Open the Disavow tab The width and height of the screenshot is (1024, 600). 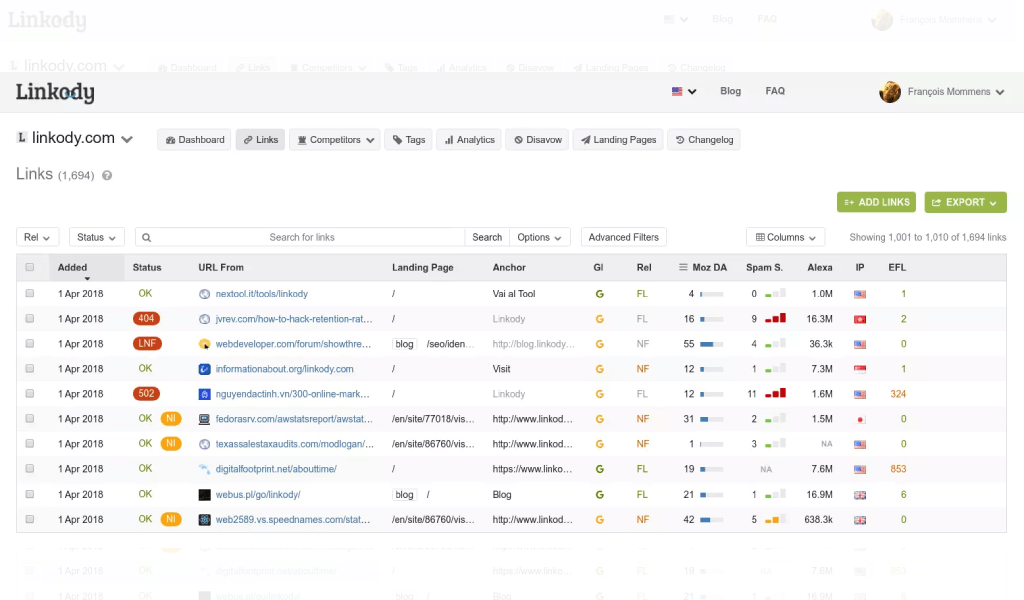click(x=537, y=140)
